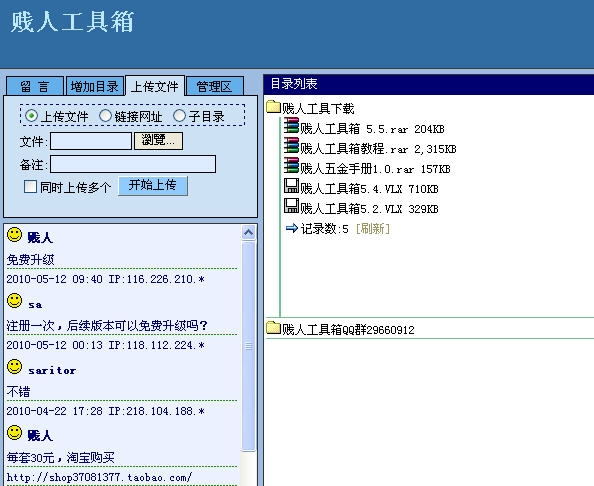594x486 pixels.
Task: Click the blue arrow icon beside 记录数
Action: (292, 228)
